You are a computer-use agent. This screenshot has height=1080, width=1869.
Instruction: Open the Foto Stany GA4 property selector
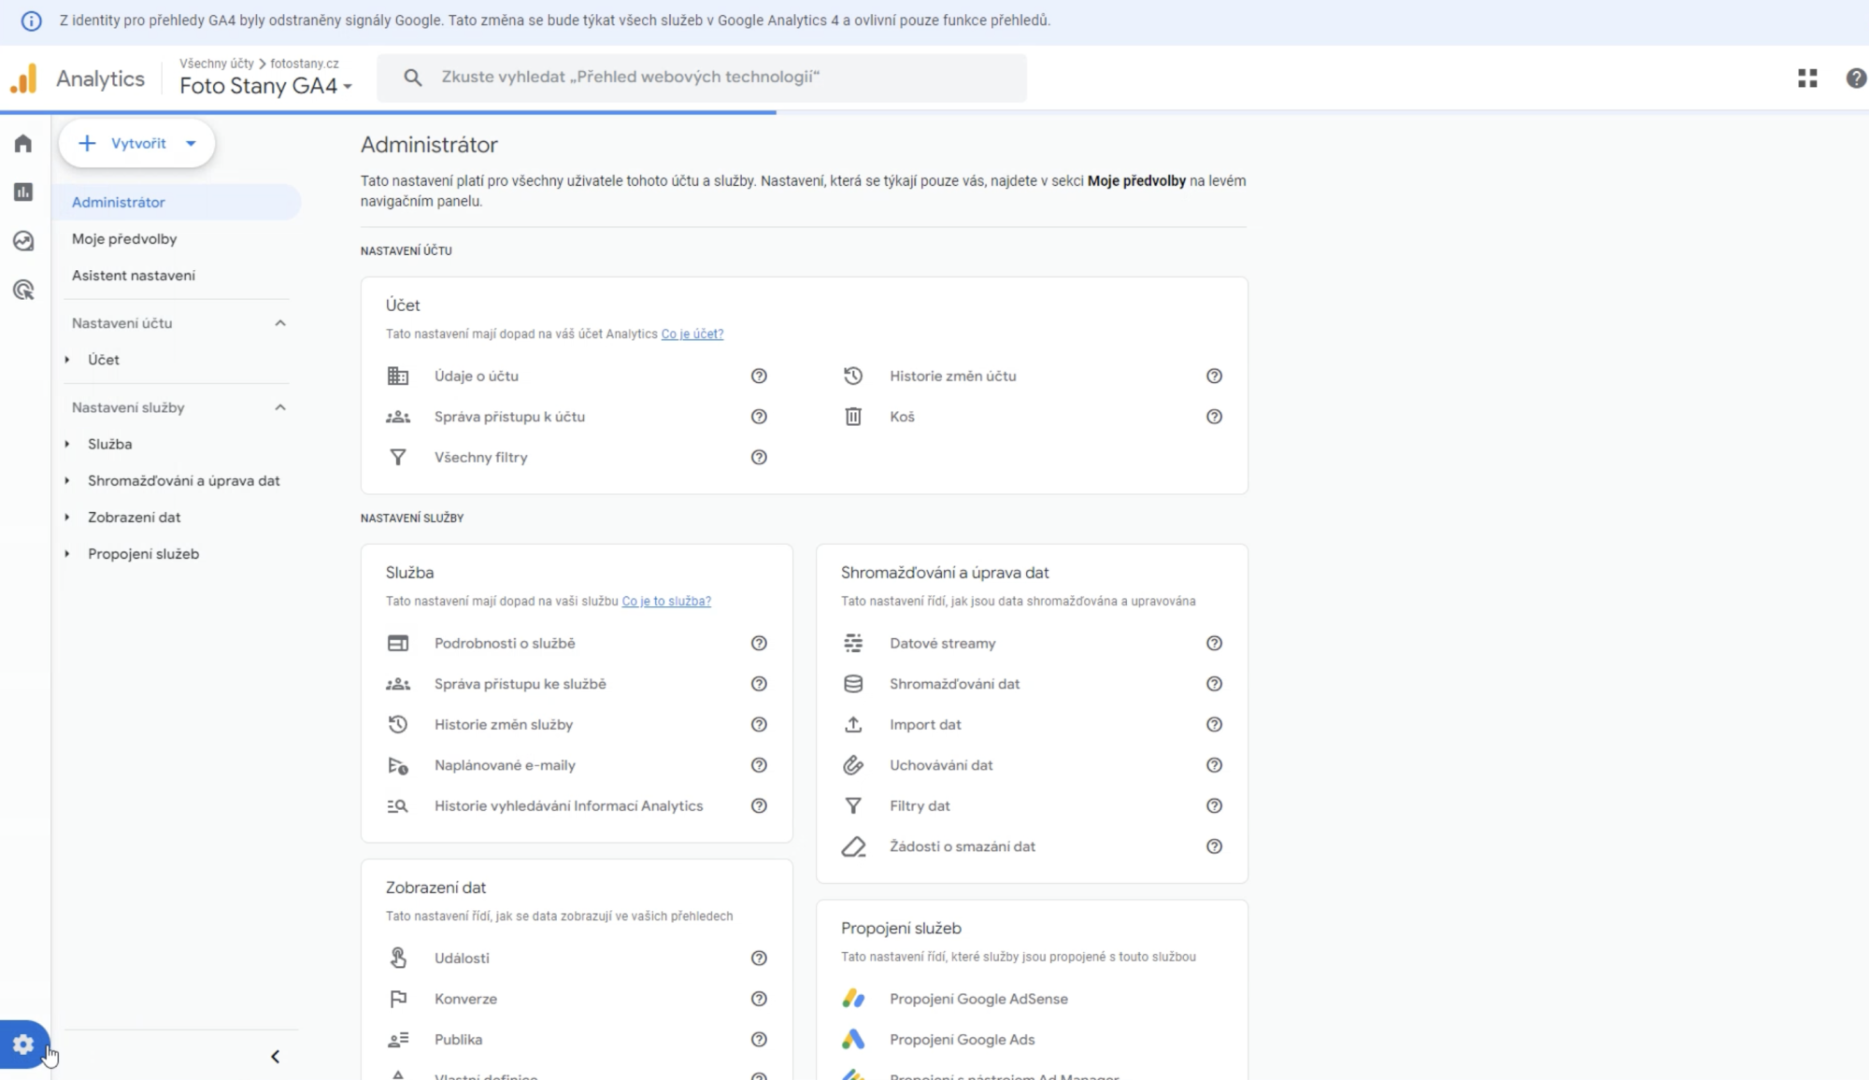[266, 86]
